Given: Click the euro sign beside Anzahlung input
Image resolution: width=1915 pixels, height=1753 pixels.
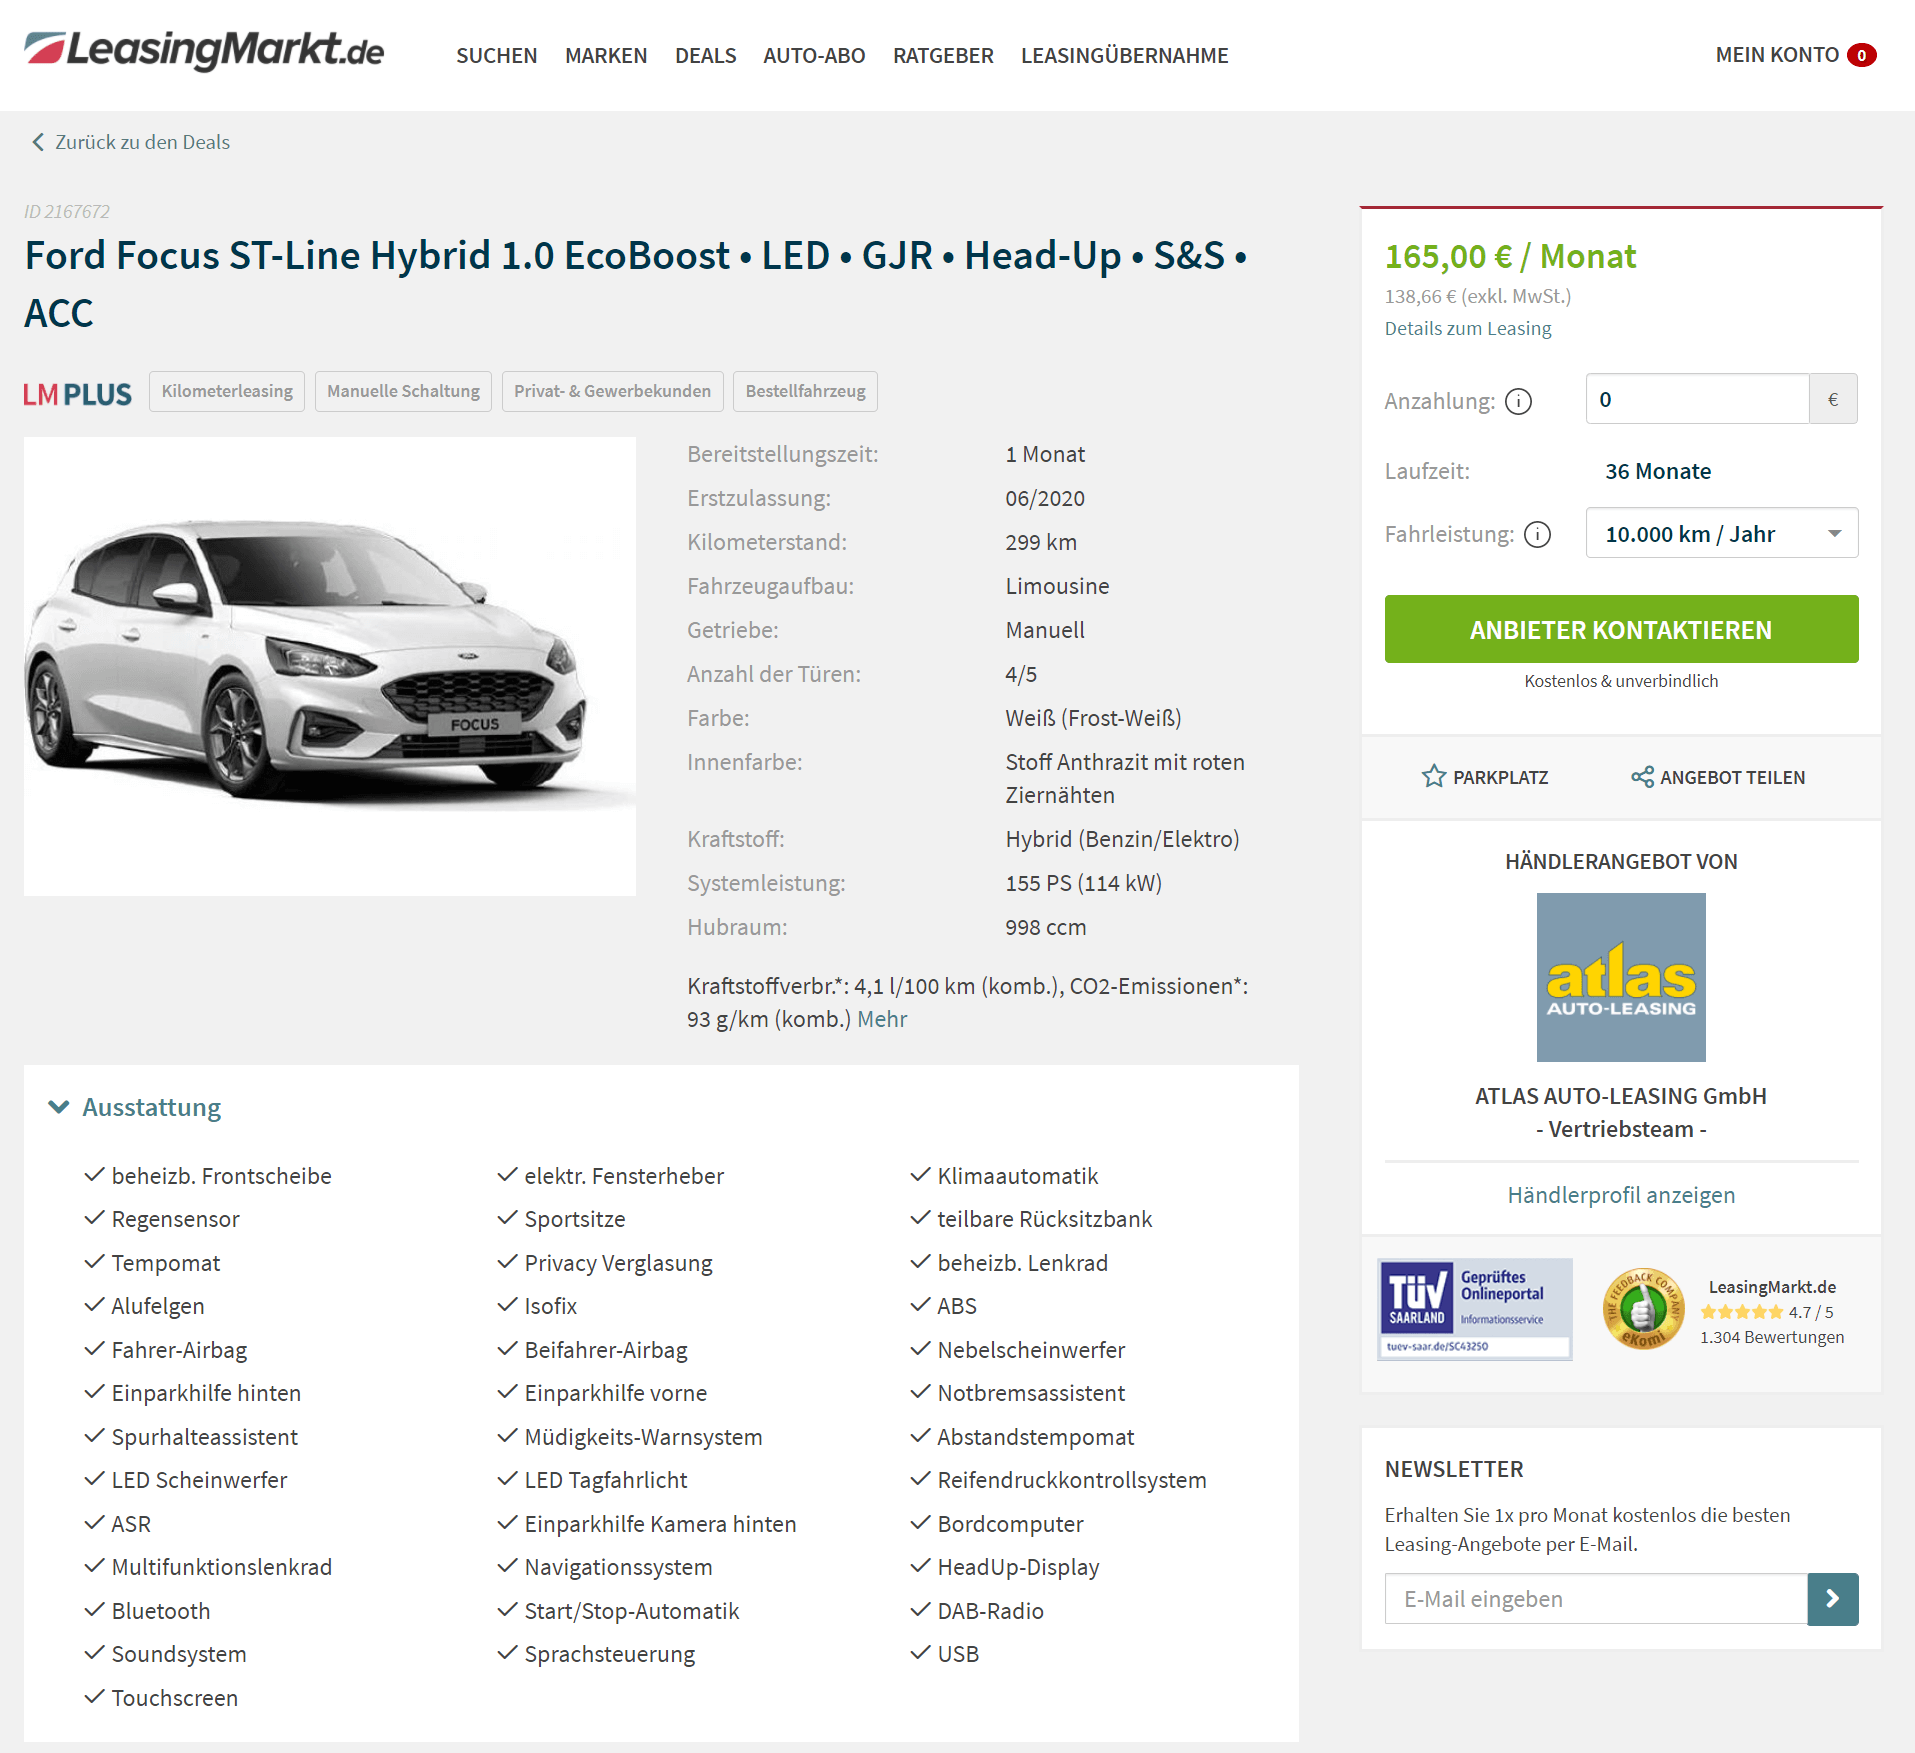Looking at the screenshot, I should coord(1833,399).
